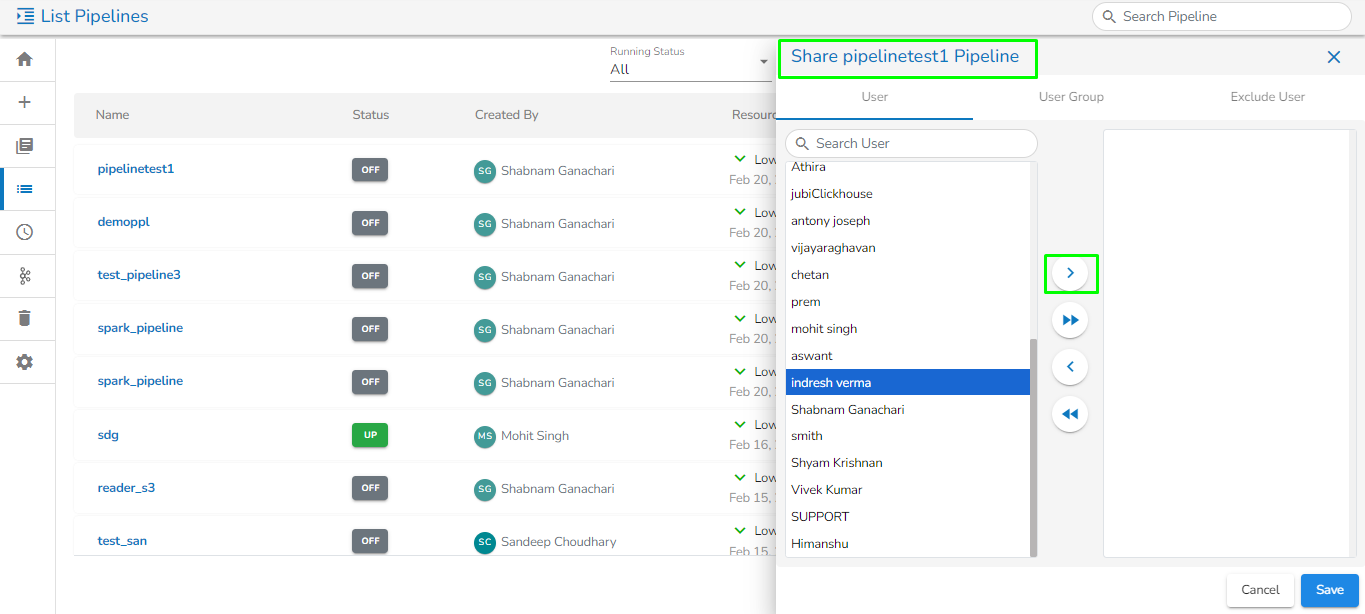1365x614 pixels.
Task: Click the user list vertical scrollbar
Action: [x=1034, y=447]
